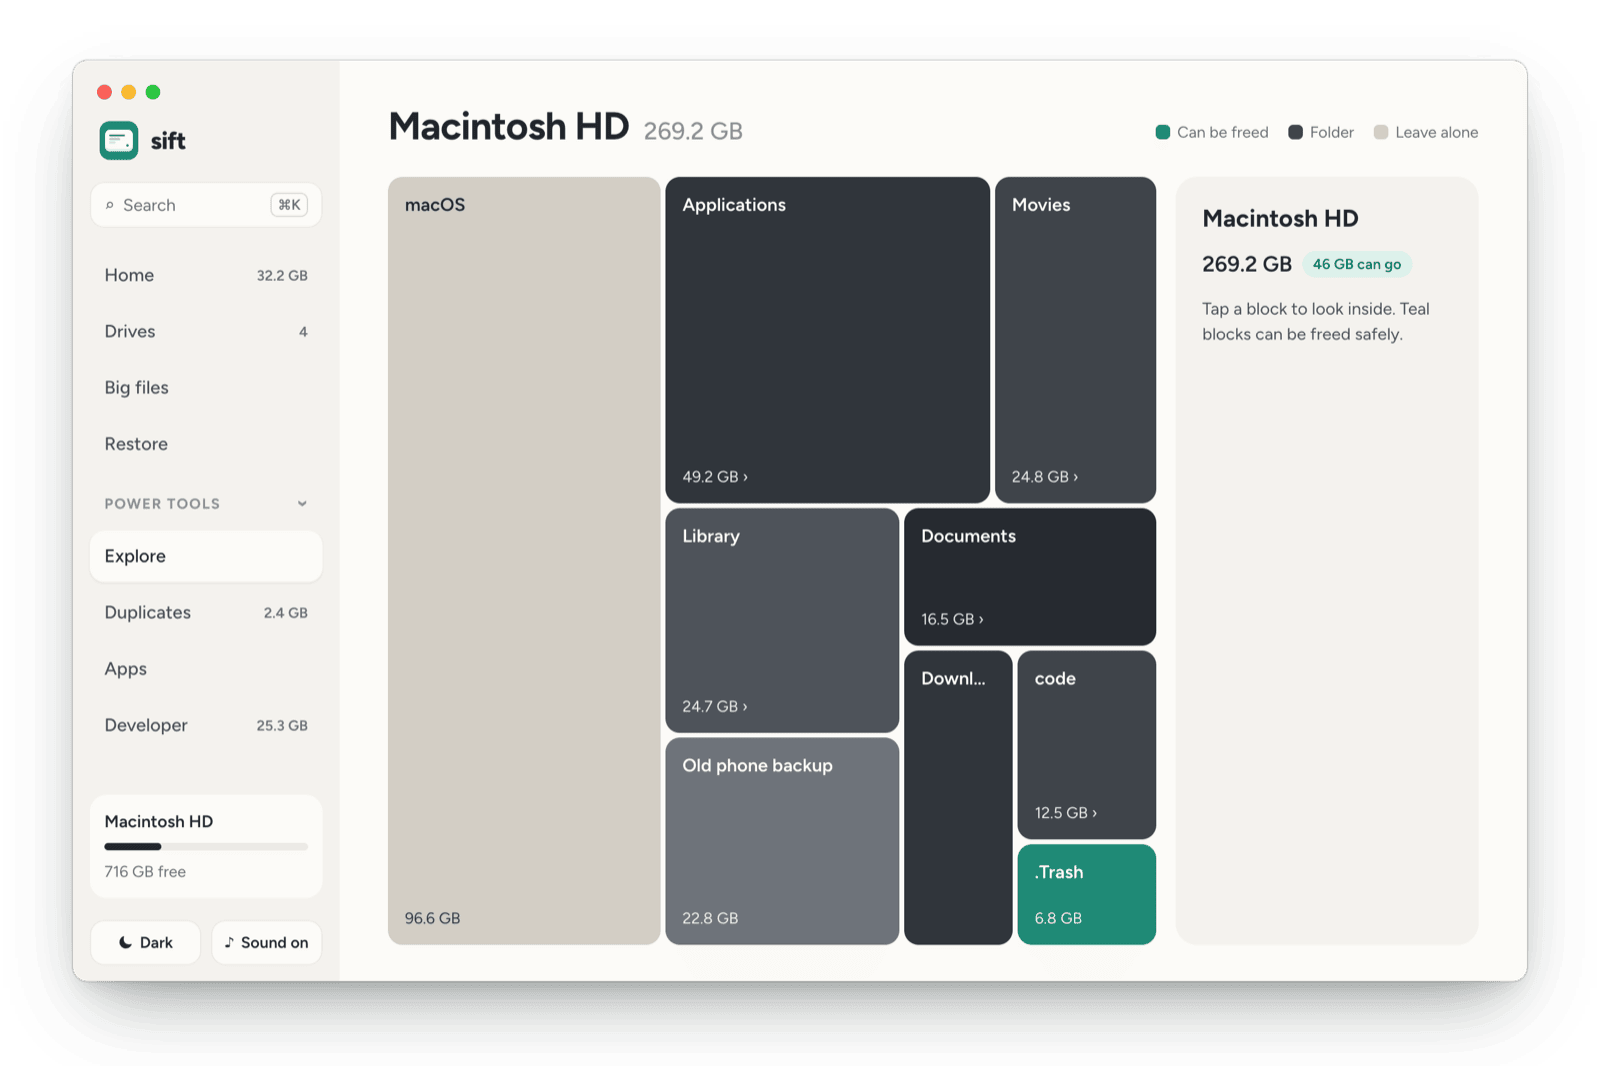Click the 46 GB can go badge
The width and height of the screenshot is (1600, 1066).
click(x=1357, y=264)
